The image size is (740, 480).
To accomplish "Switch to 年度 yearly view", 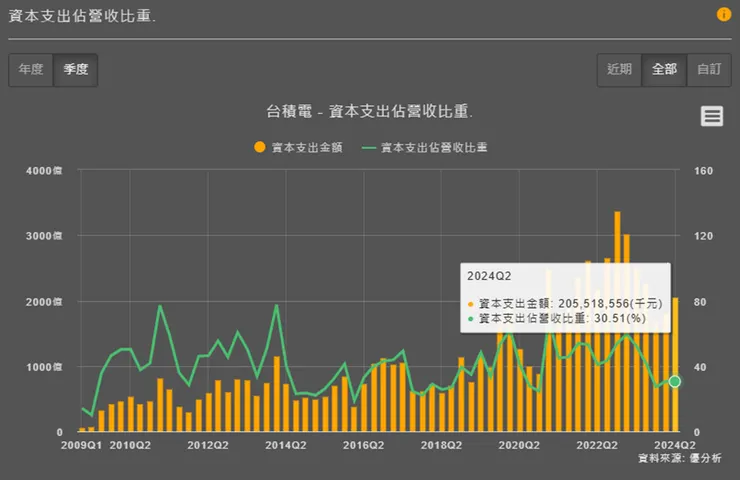I will click(31, 69).
